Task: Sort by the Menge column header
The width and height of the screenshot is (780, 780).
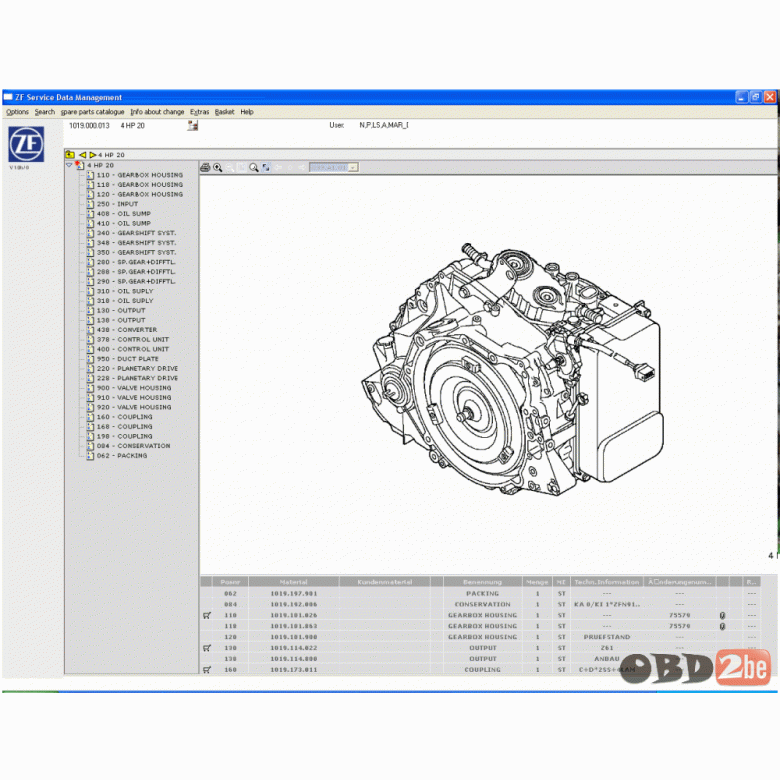Action: [x=537, y=582]
